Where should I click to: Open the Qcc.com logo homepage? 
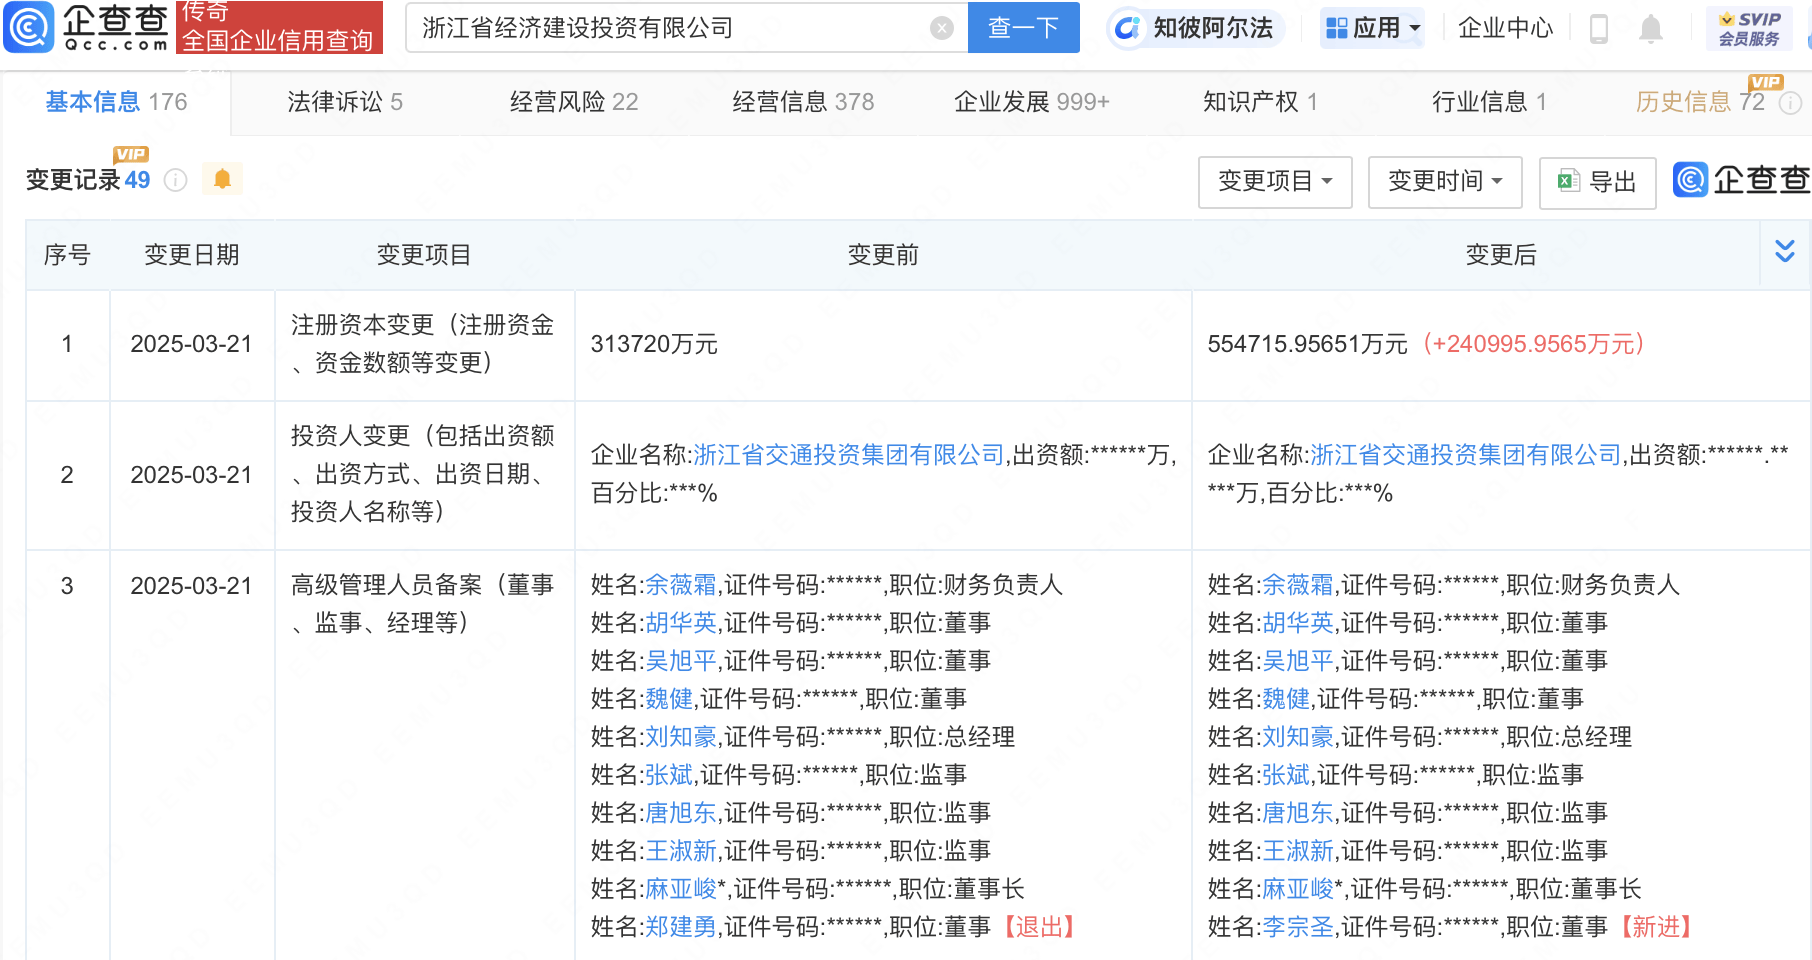click(87, 27)
